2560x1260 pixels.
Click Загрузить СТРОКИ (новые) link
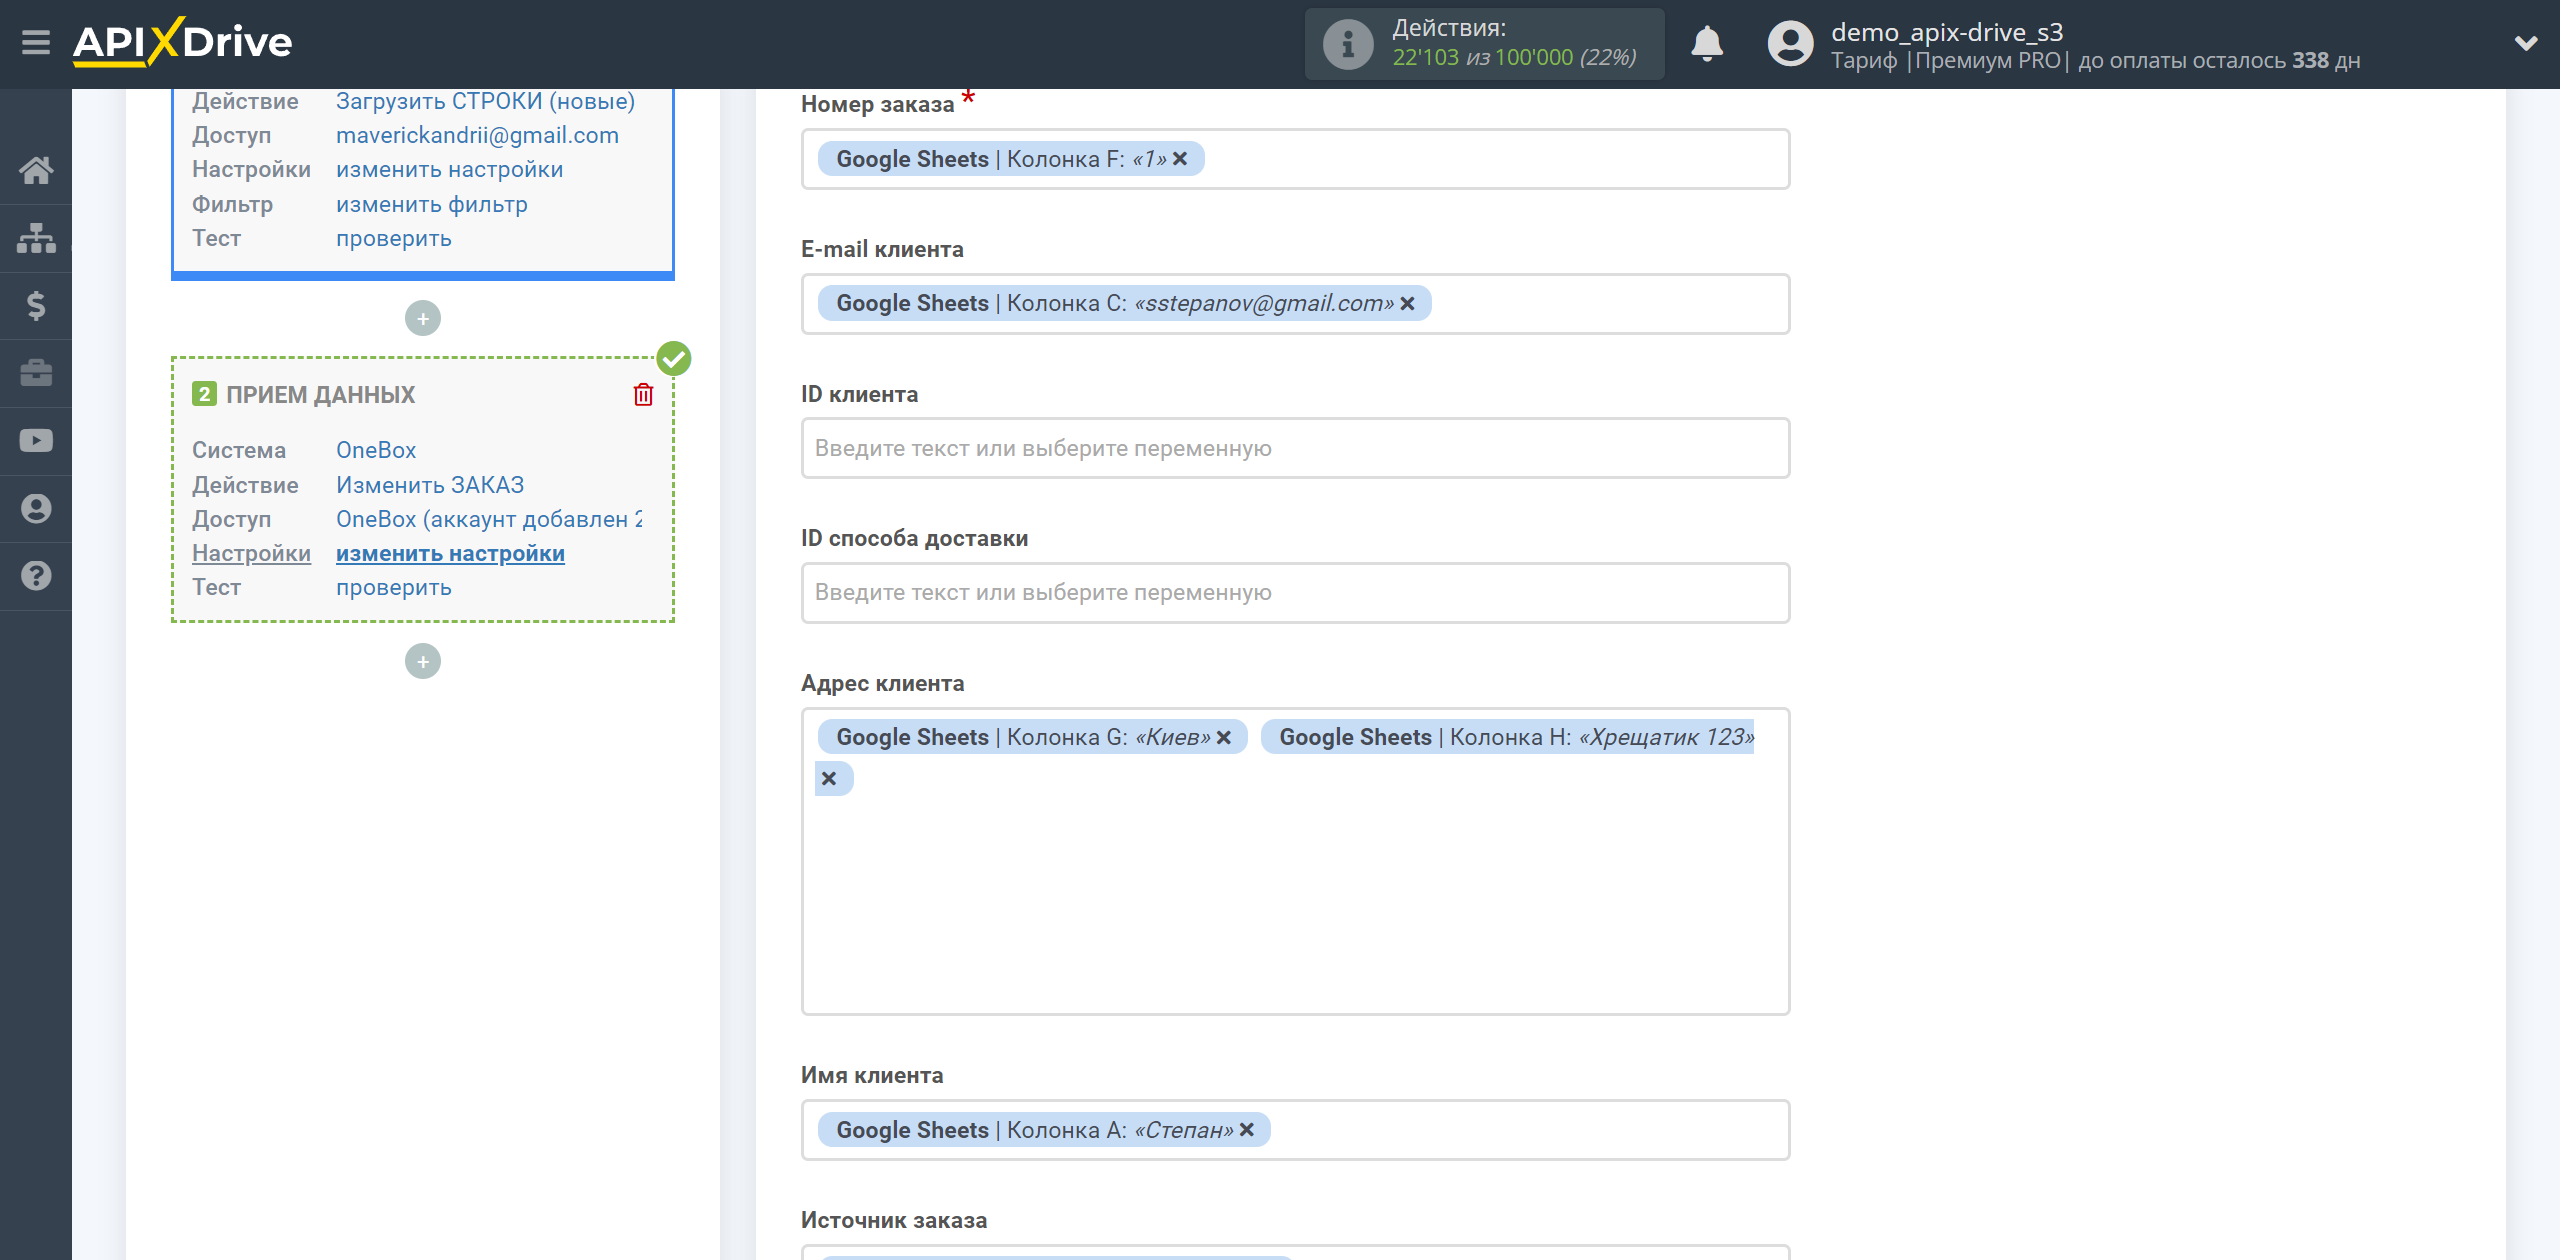[x=485, y=101]
